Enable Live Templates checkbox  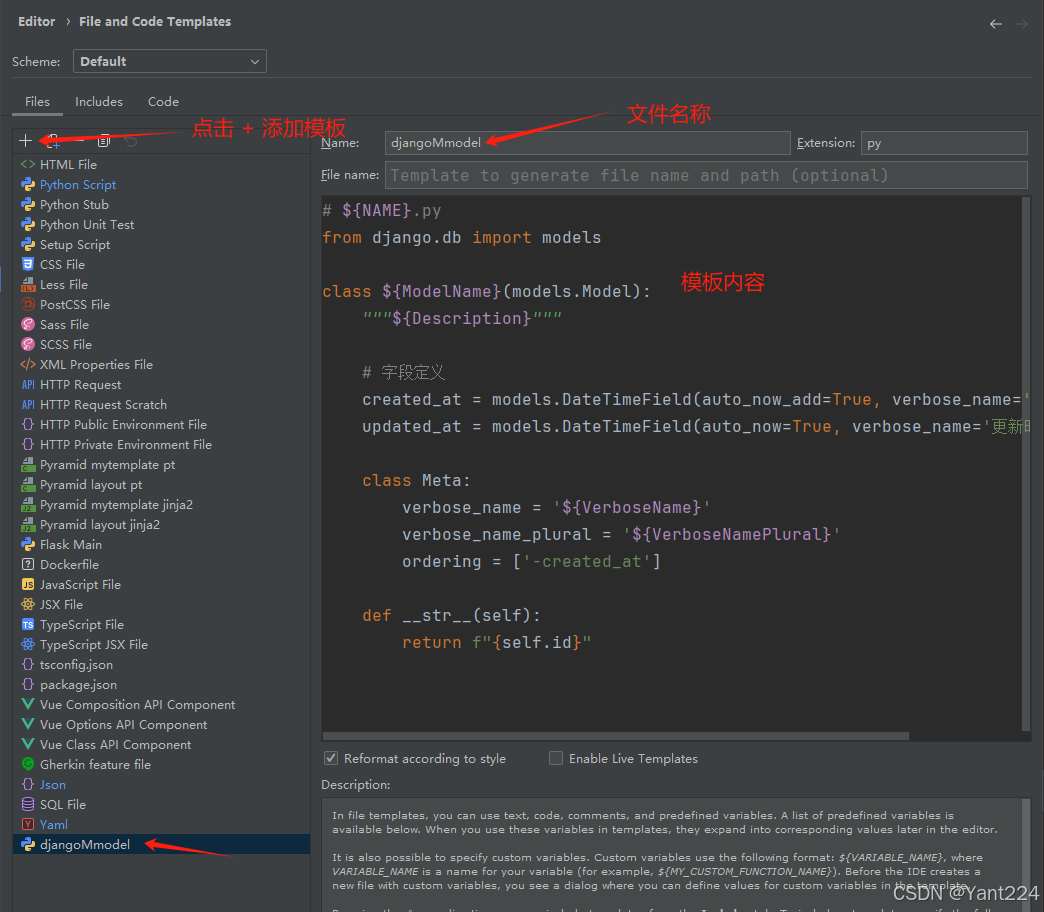click(556, 758)
